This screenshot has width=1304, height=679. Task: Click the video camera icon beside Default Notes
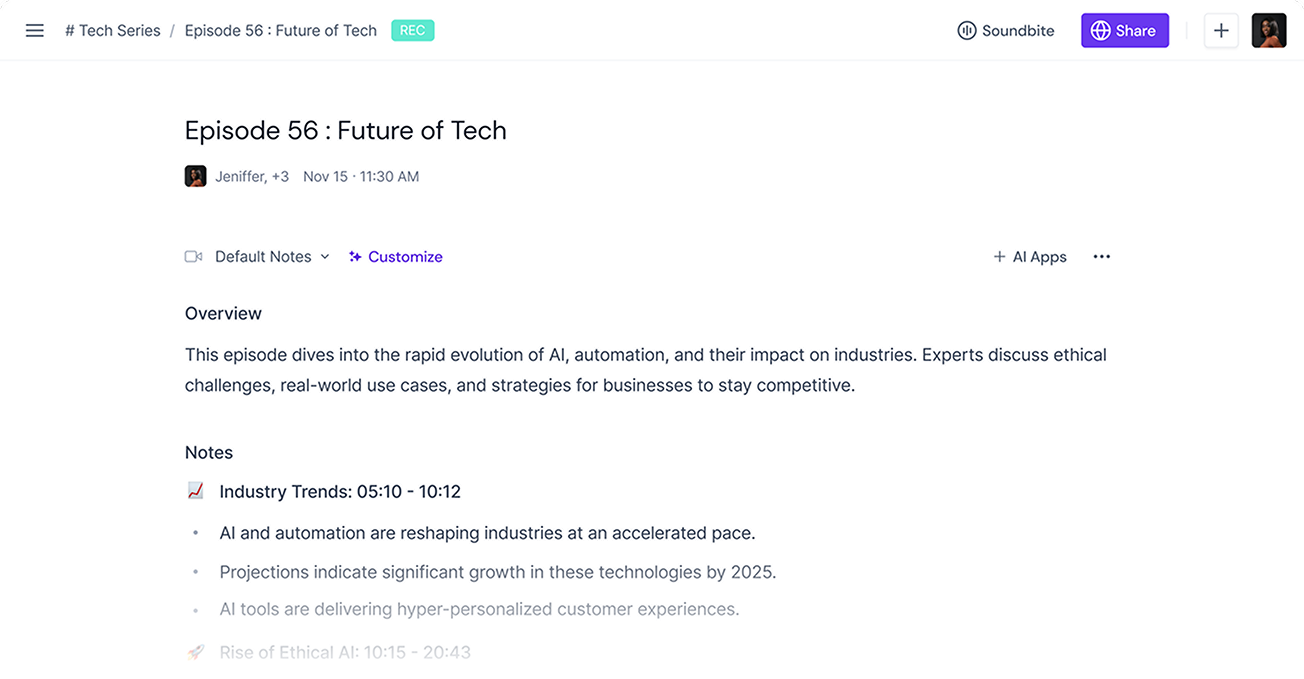click(193, 256)
